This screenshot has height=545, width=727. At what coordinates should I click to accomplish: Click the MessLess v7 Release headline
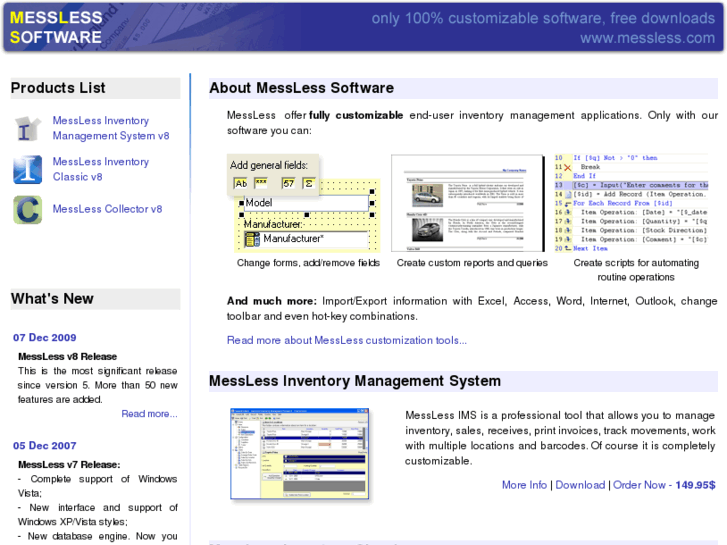pyautogui.click(x=69, y=465)
